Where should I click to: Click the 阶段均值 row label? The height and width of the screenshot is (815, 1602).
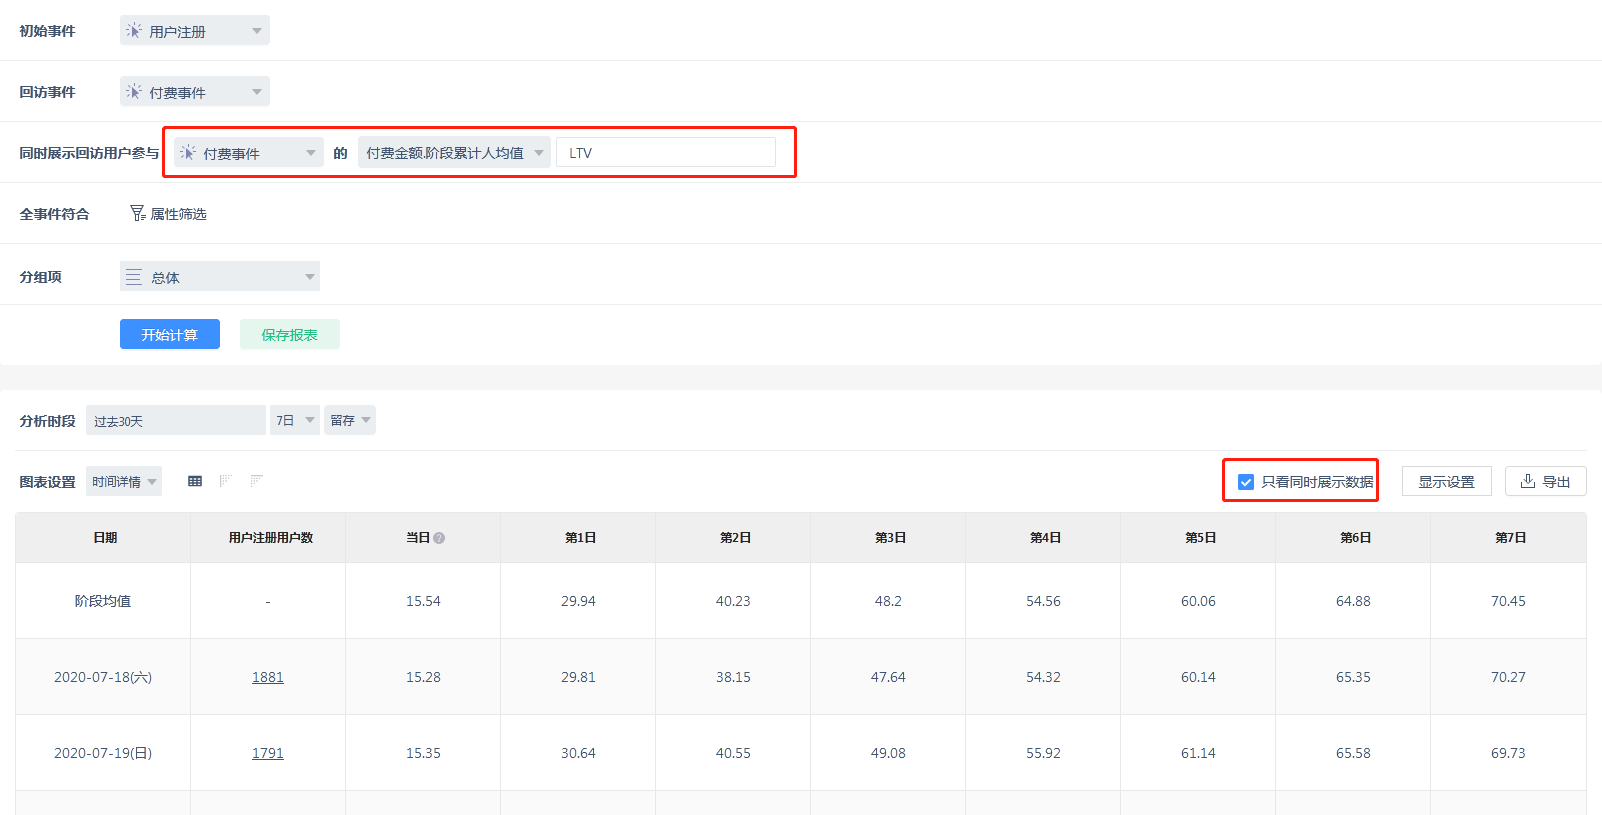point(104,601)
